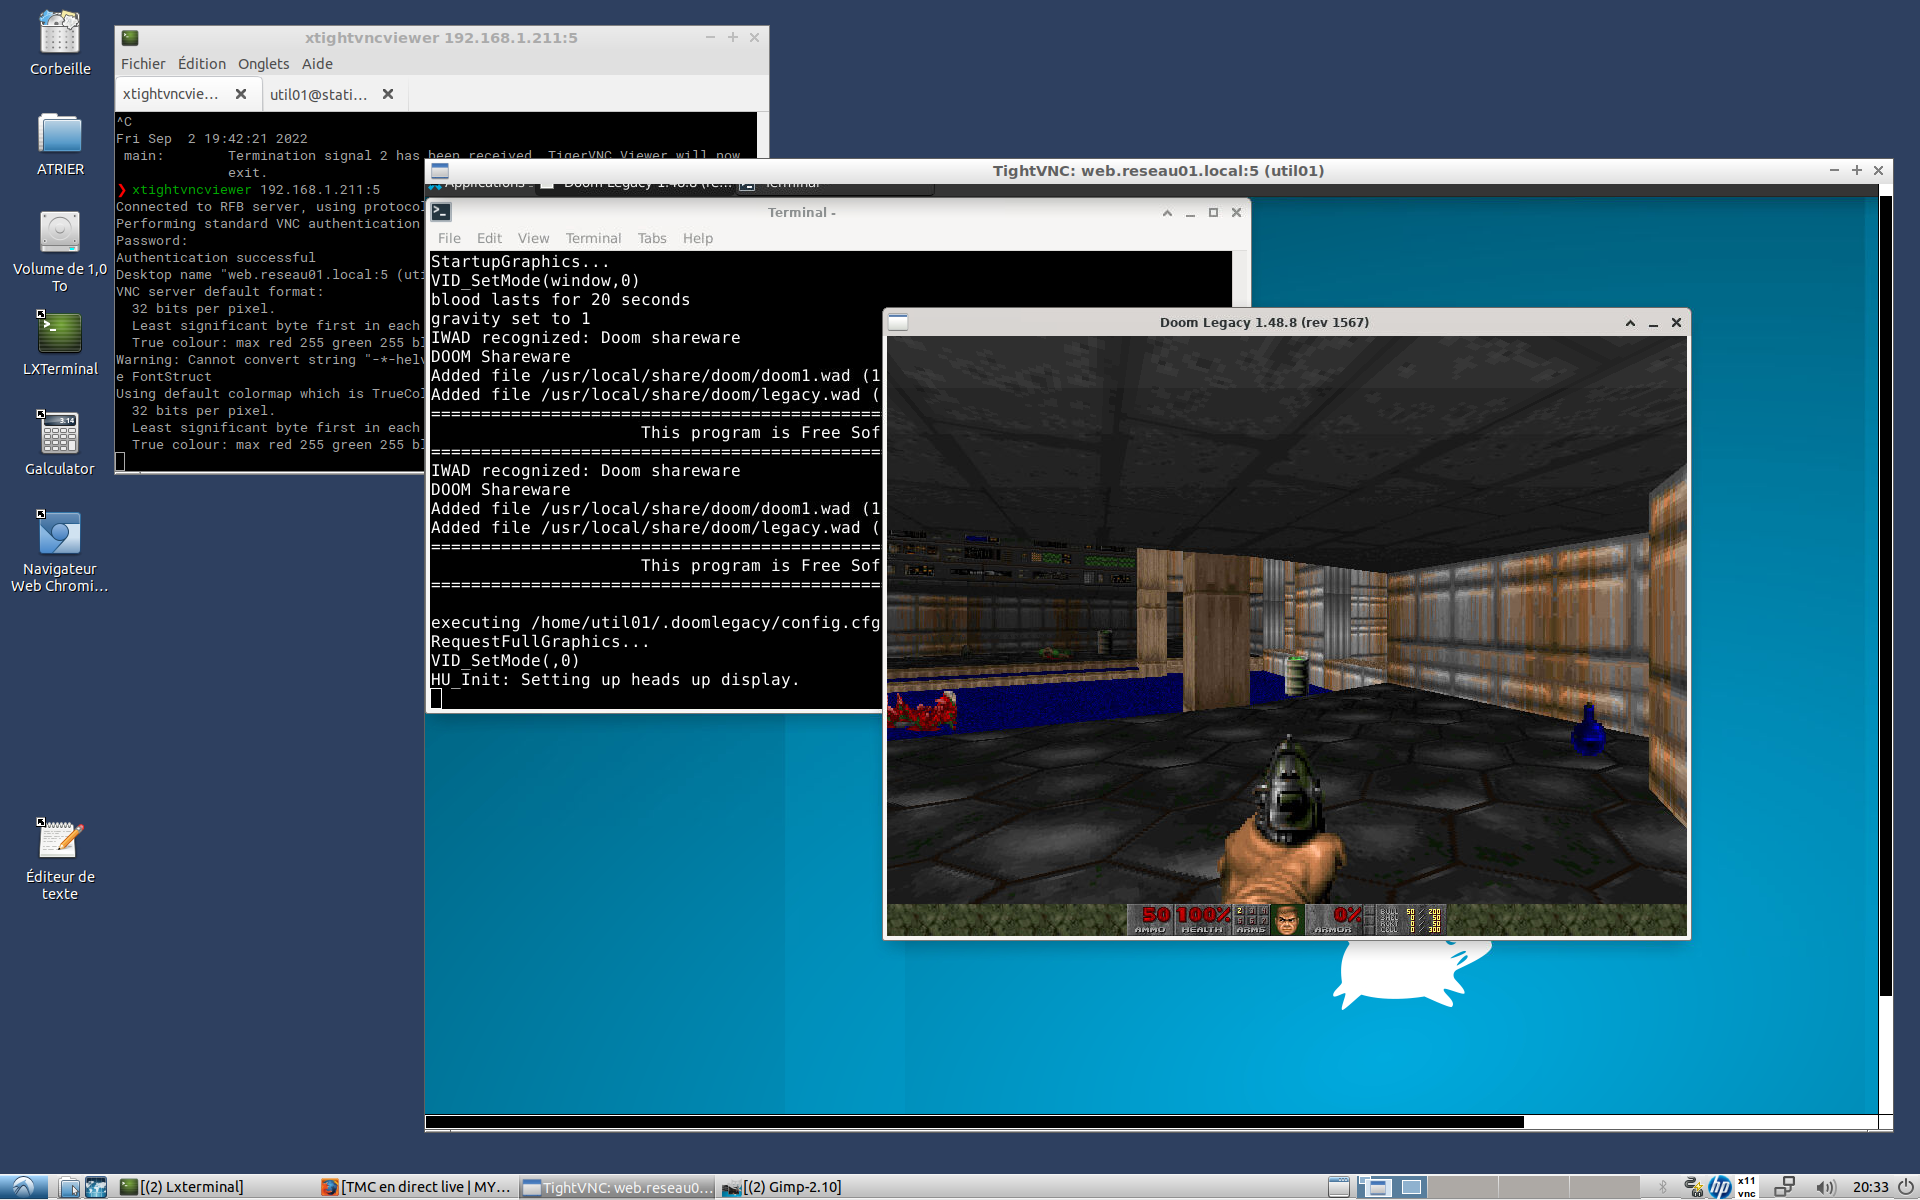The width and height of the screenshot is (1920, 1200).
Task: Click the 20:33 clock in panel
Action: point(1870,1187)
